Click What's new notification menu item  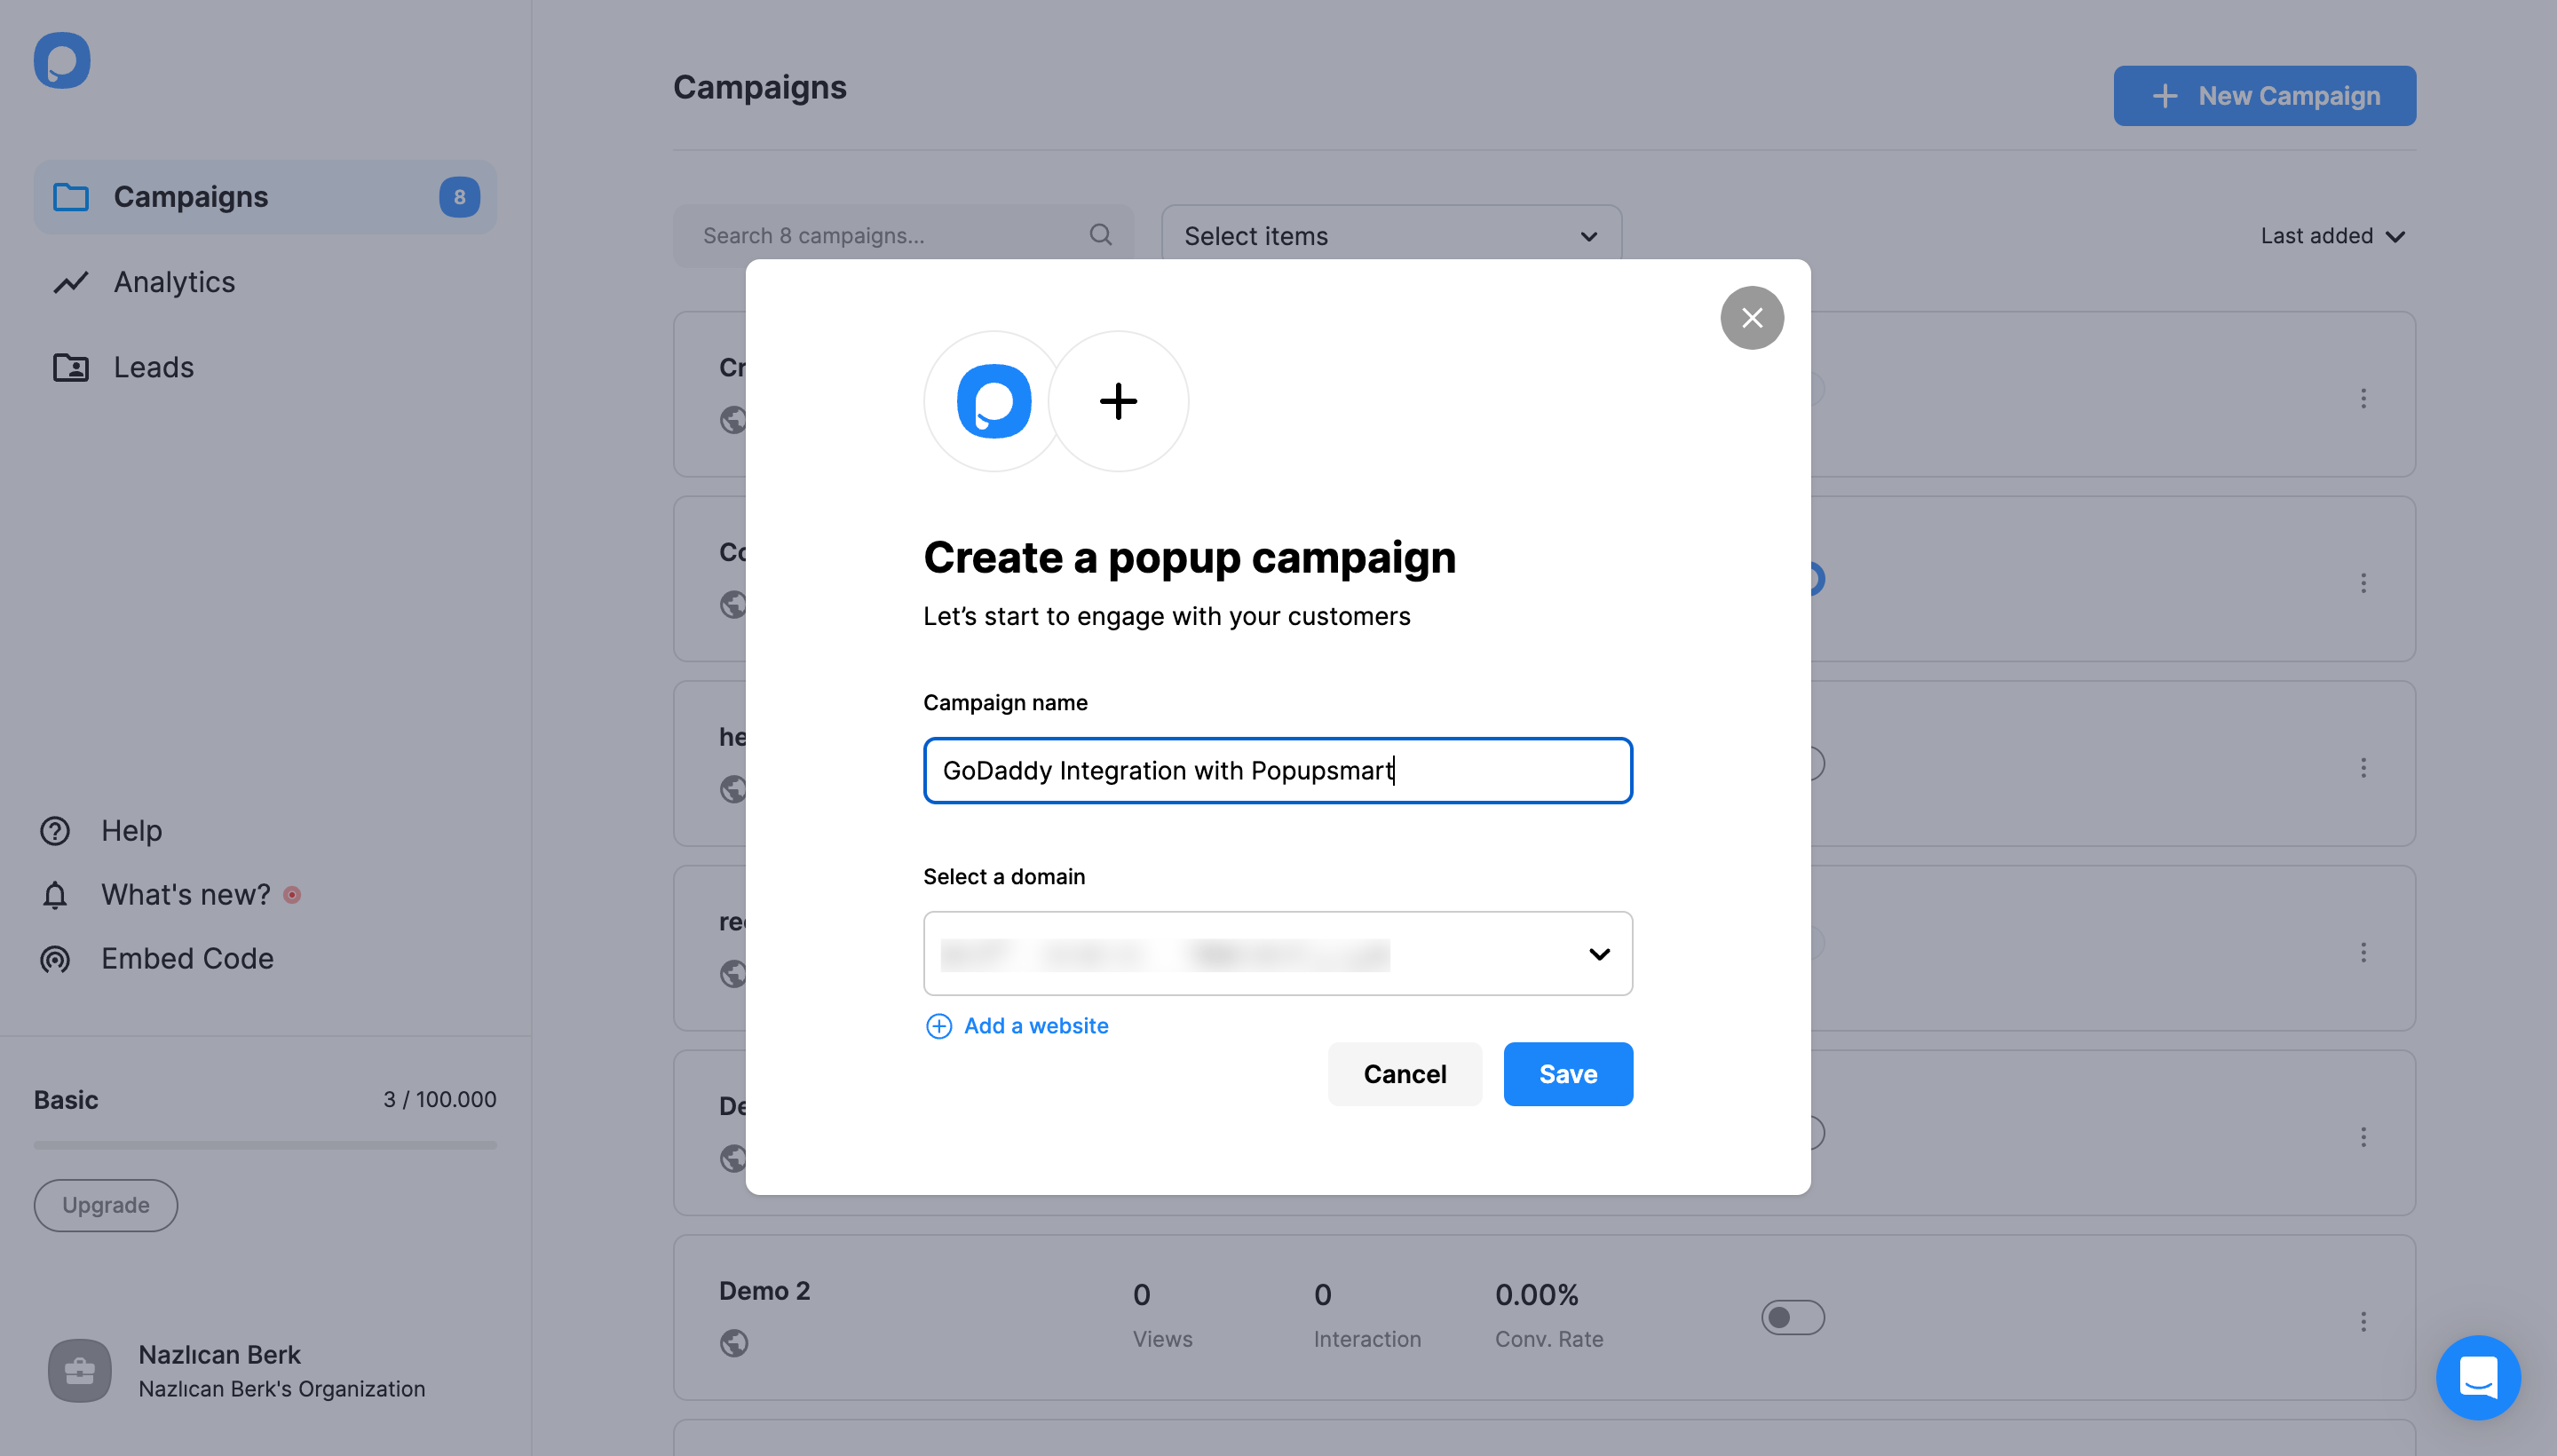pyautogui.click(x=185, y=894)
